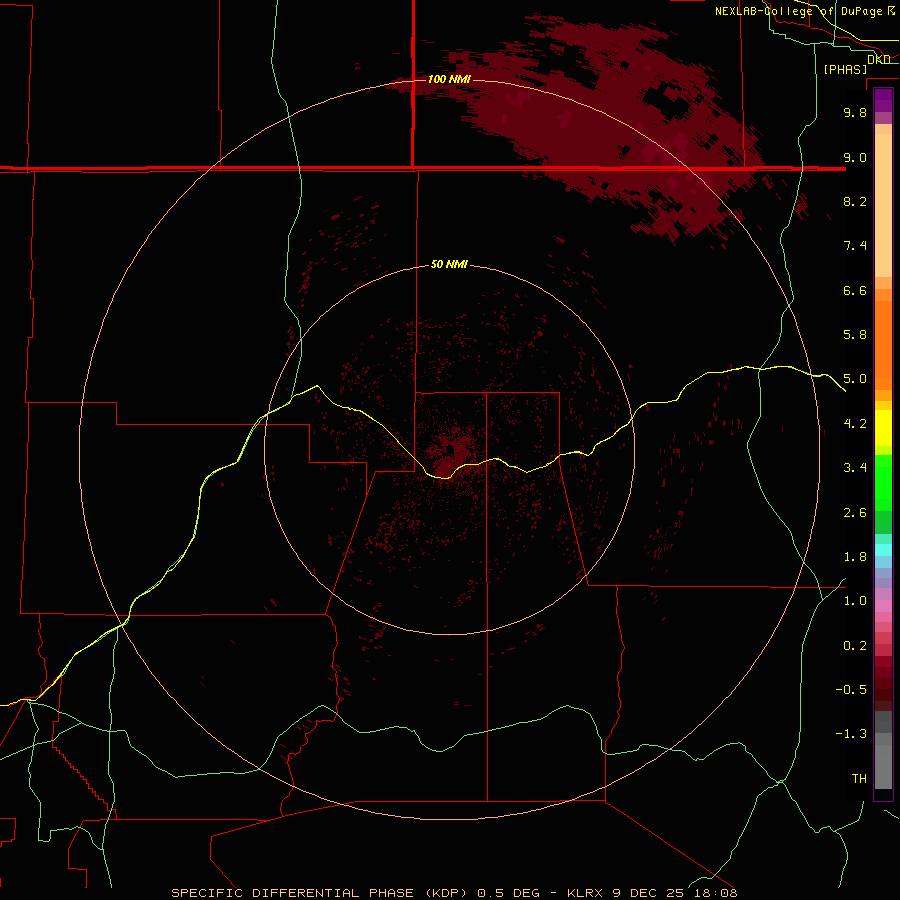Viewport: 900px width, 900px height.
Task: Click the 0.2 legend value
Action: click(855, 646)
